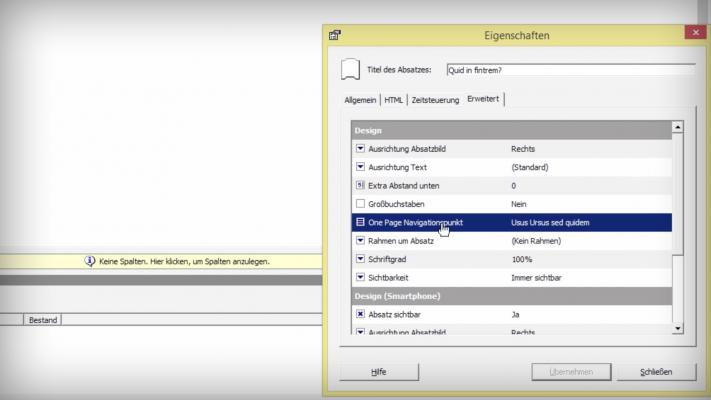This screenshot has width=711, height=400.
Task: Expand the Rahmen um Absatz dropdown
Action: (x=360, y=241)
